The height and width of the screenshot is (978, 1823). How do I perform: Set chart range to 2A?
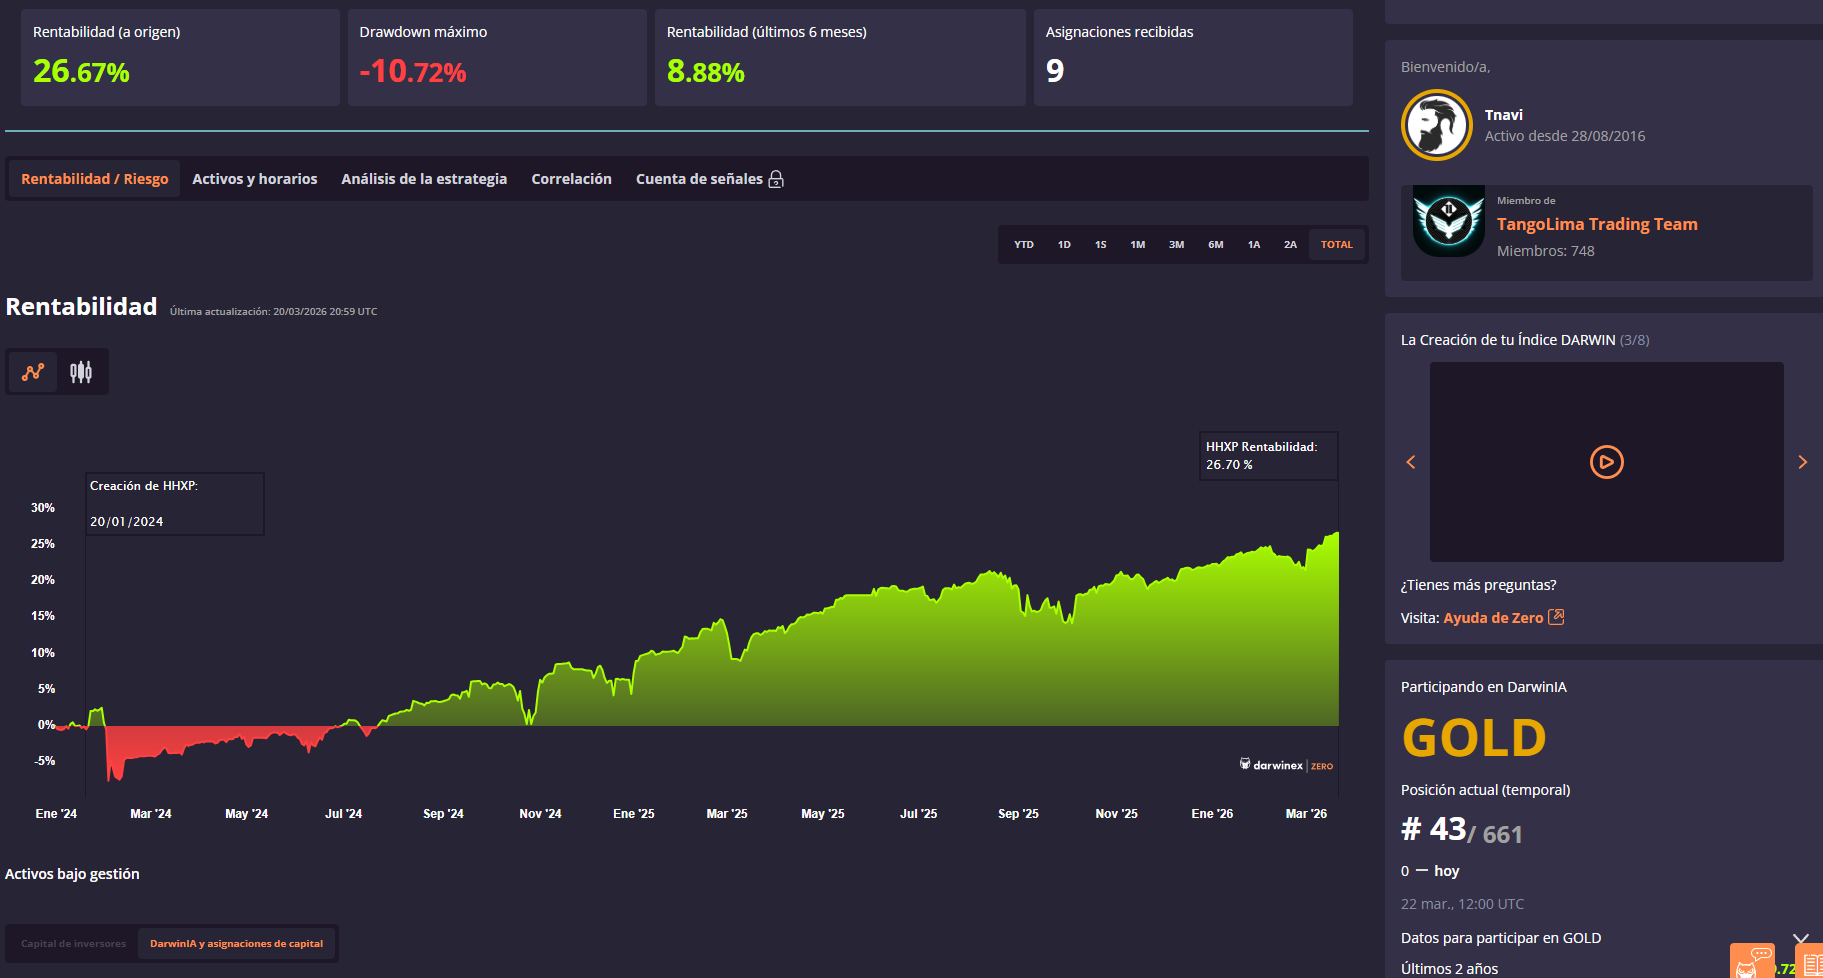click(1291, 245)
